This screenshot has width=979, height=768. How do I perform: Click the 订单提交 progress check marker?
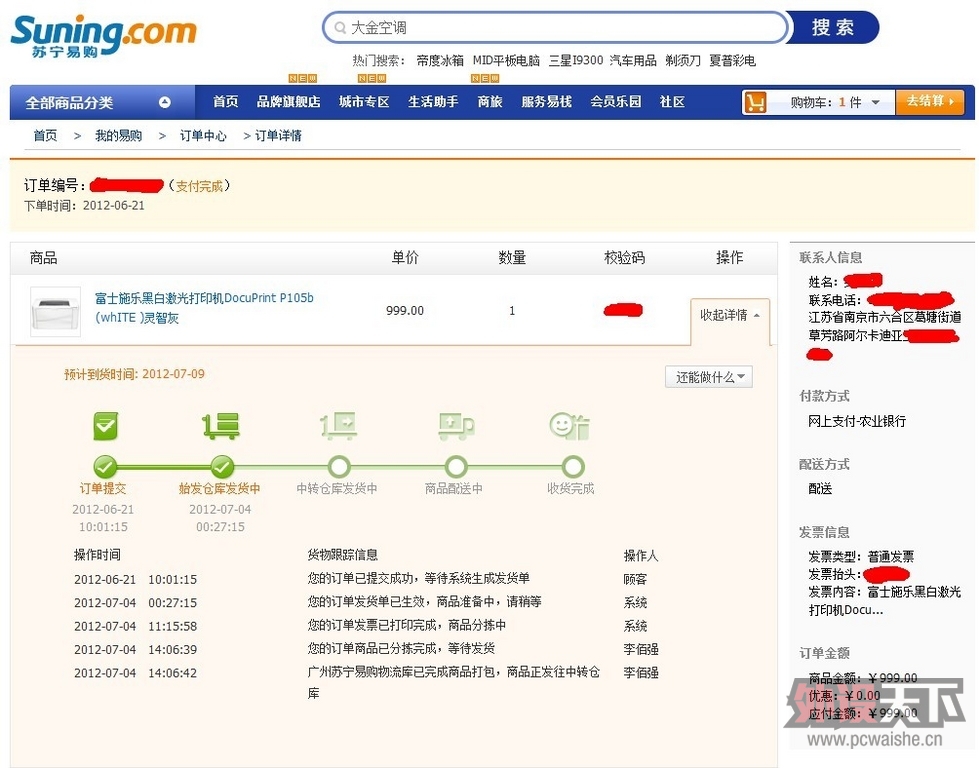[x=105, y=466]
